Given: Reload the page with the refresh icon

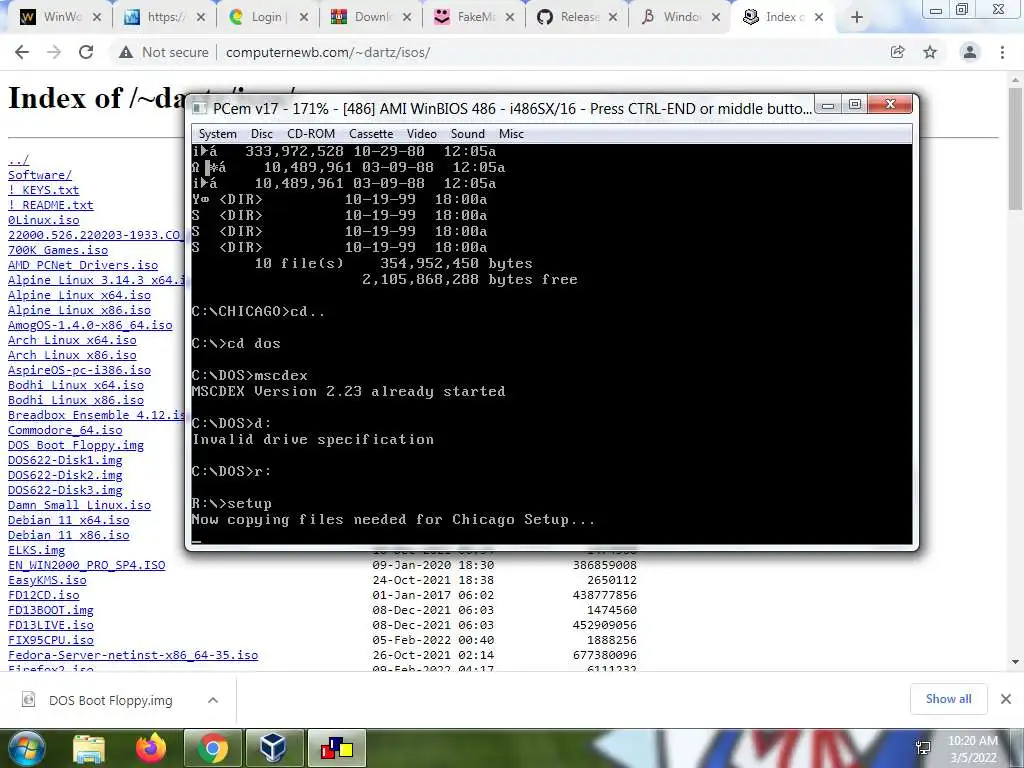Looking at the screenshot, I should click(86, 52).
